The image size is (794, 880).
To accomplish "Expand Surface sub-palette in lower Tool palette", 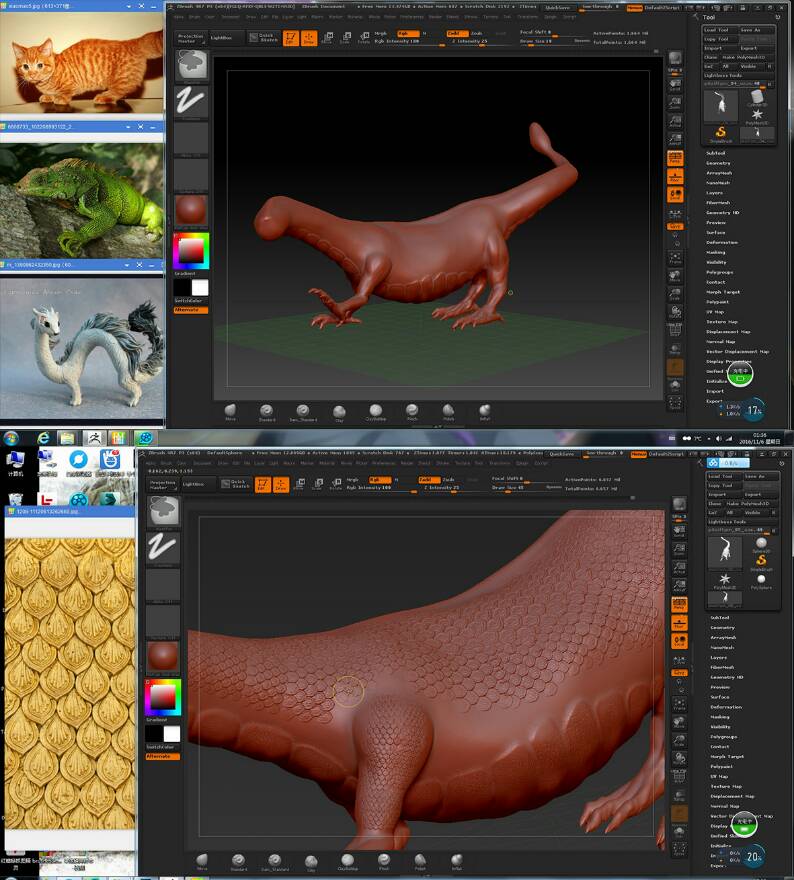I will coord(720,697).
